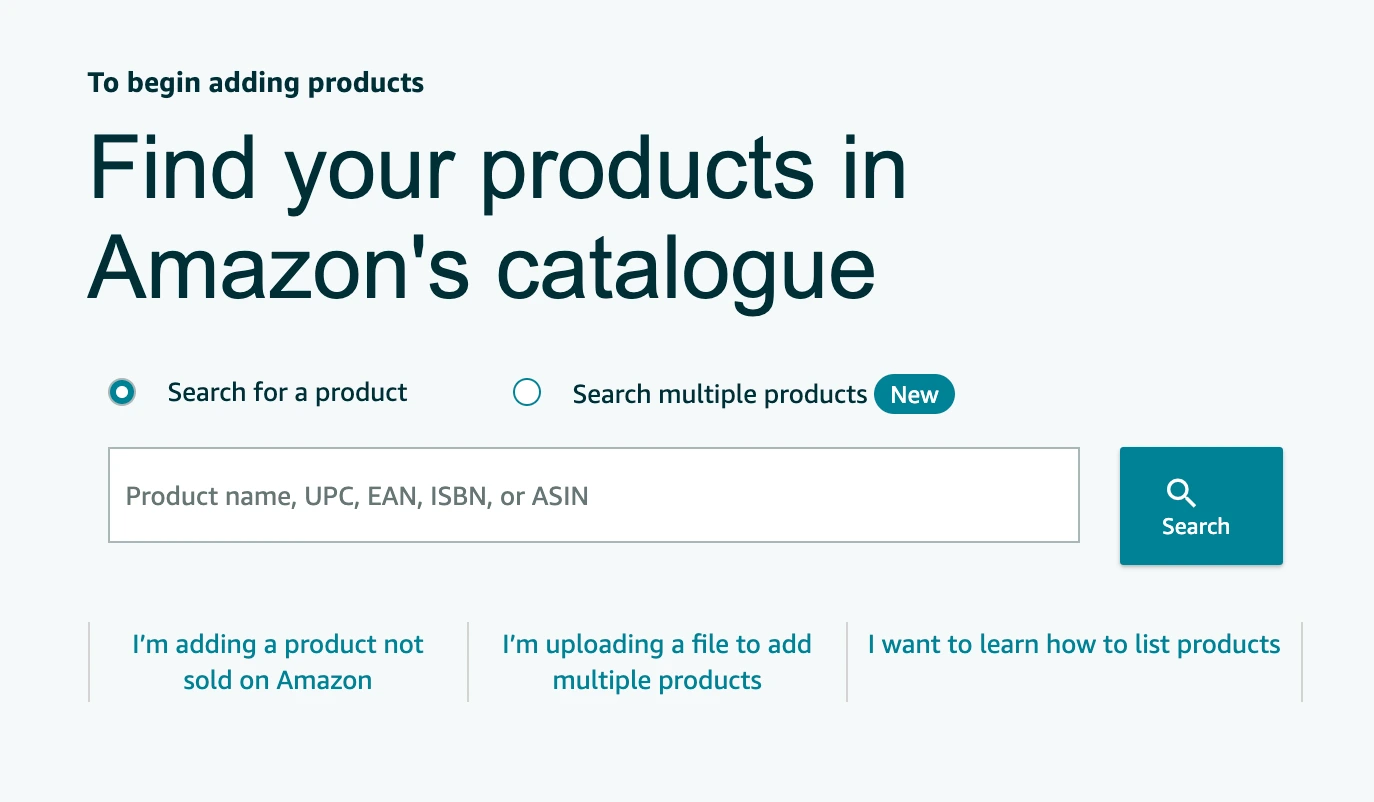The image size is (1374, 802).
Task: Select the 'Search multiple products' radio button
Action: 527,393
